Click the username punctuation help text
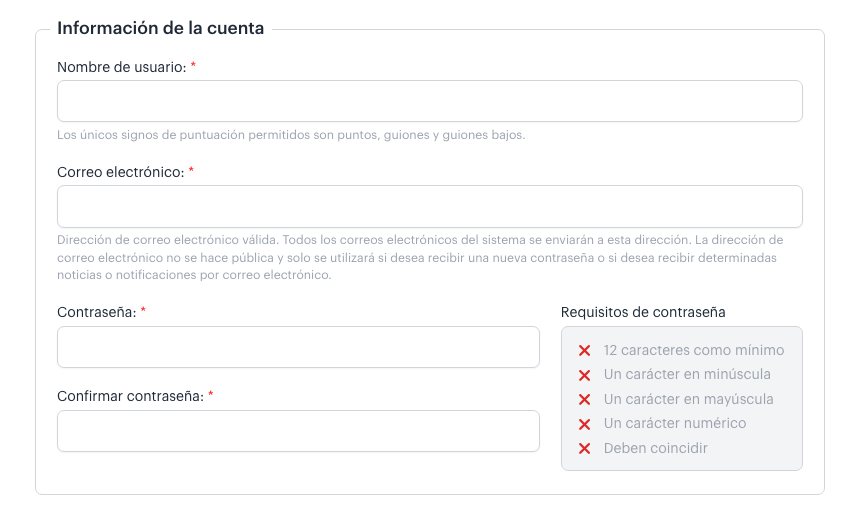Viewport: 860px width, 520px height. 291,135
